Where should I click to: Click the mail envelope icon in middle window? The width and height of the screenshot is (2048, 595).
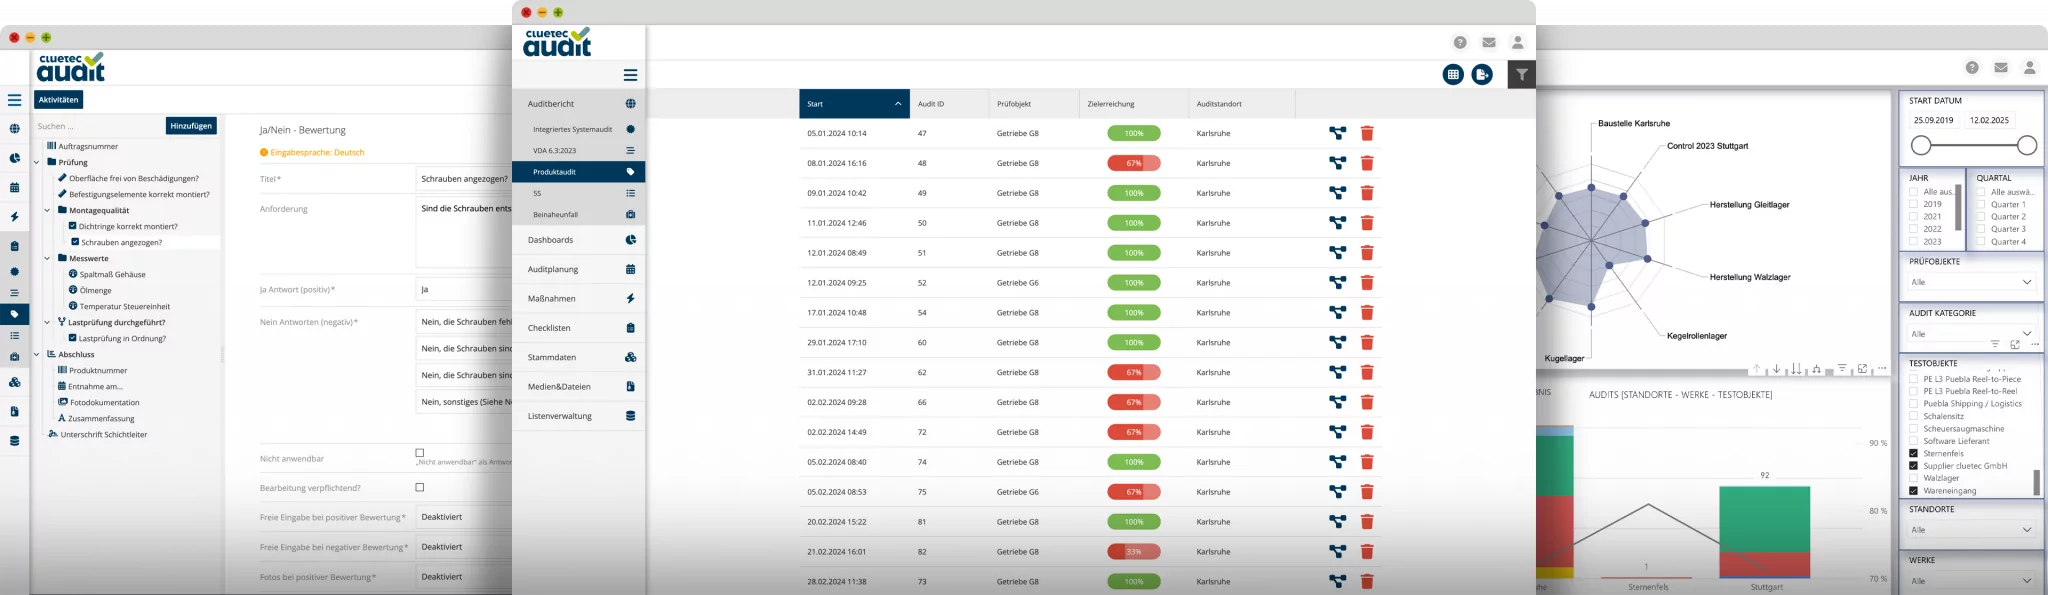(1489, 42)
